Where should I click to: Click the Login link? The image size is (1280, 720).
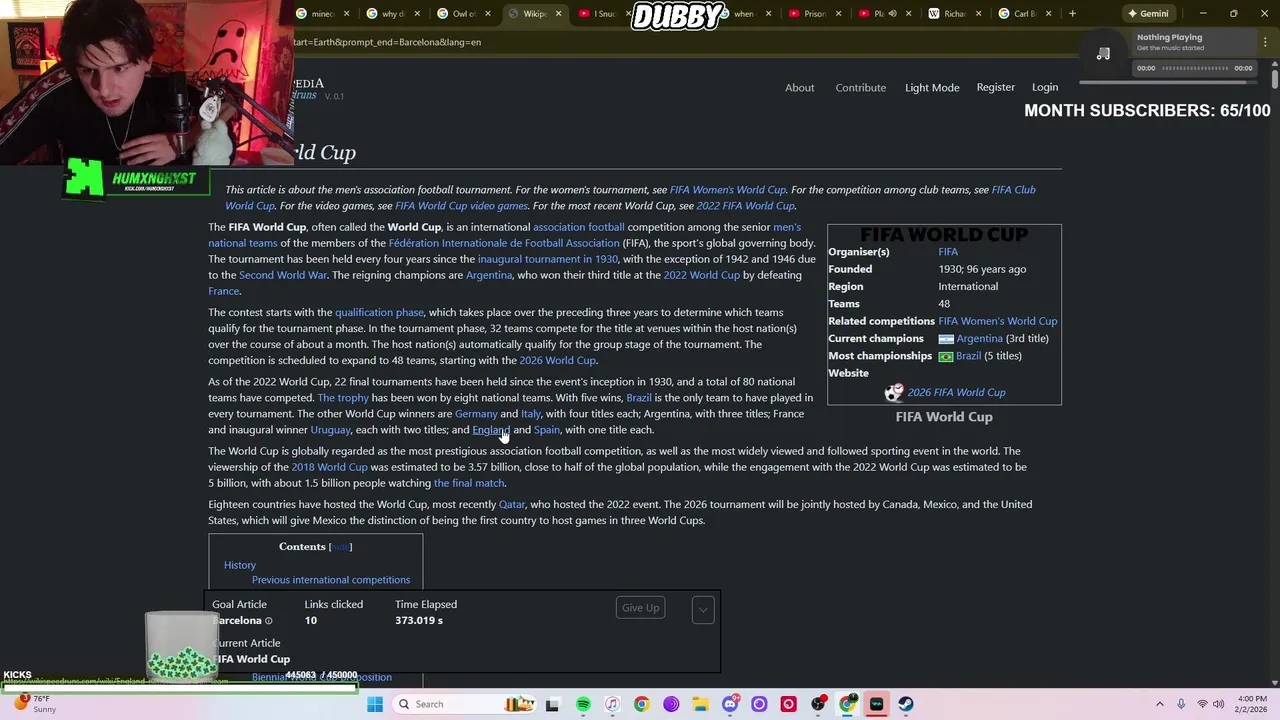[x=1045, y=88]
